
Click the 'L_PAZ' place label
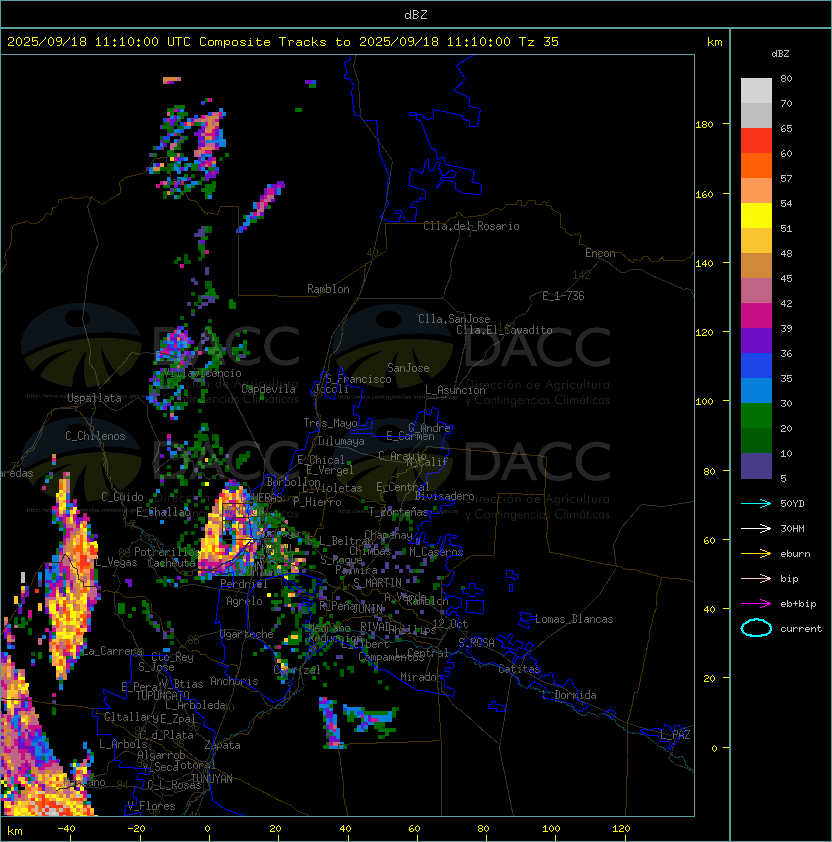[x=675, y=735]
